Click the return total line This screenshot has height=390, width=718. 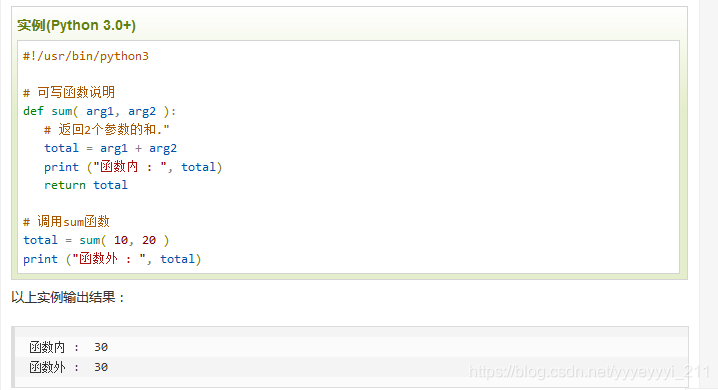point(86,185)
